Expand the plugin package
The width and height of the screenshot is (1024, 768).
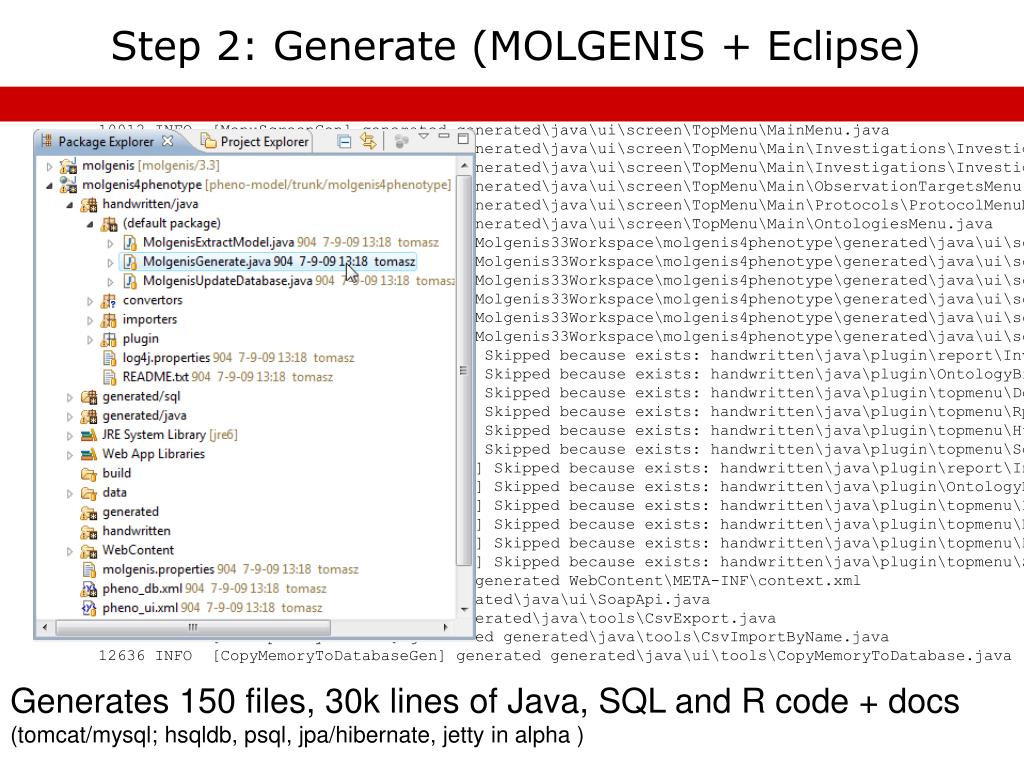[x=89, y=340]
